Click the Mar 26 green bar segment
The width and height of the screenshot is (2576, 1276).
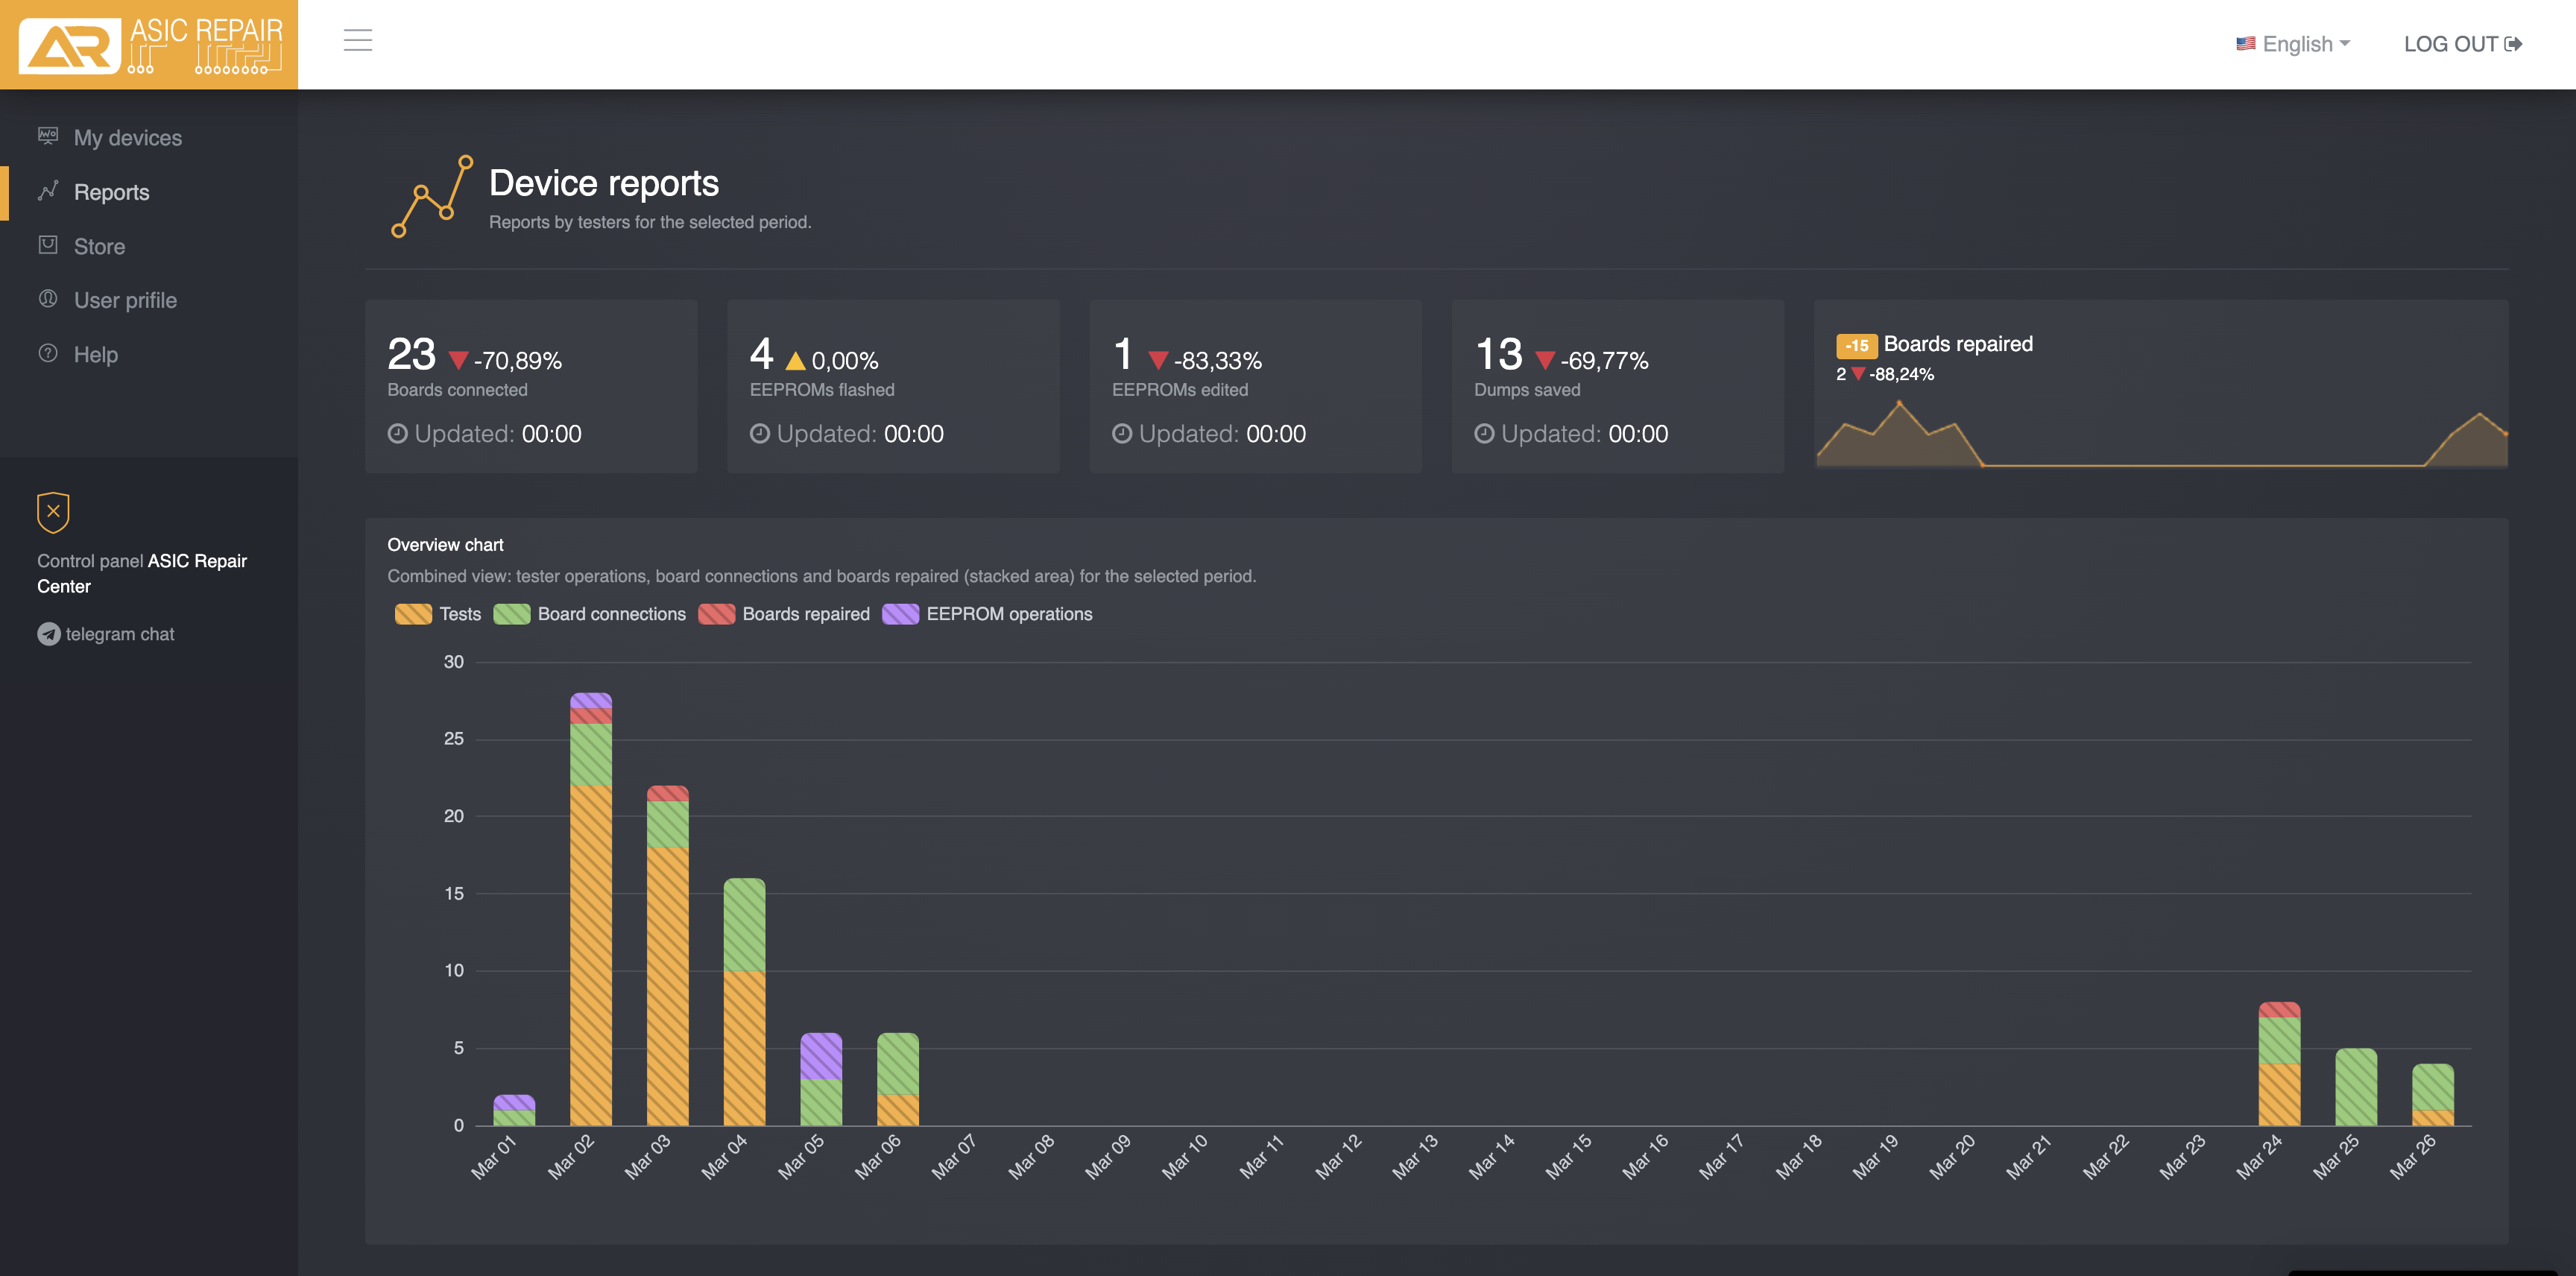[x=2433, y=1087]
